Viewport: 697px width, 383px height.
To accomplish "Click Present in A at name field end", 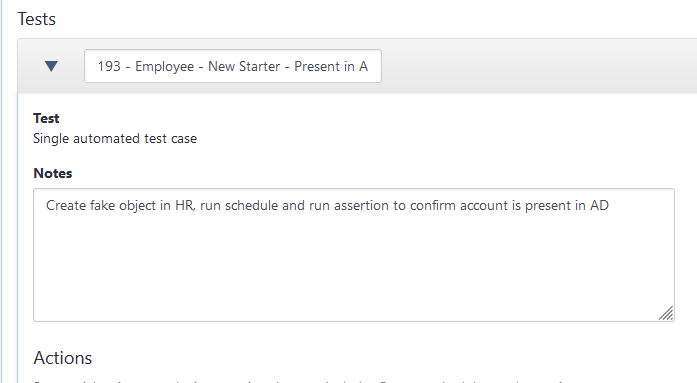I will (x=331, y=66).
